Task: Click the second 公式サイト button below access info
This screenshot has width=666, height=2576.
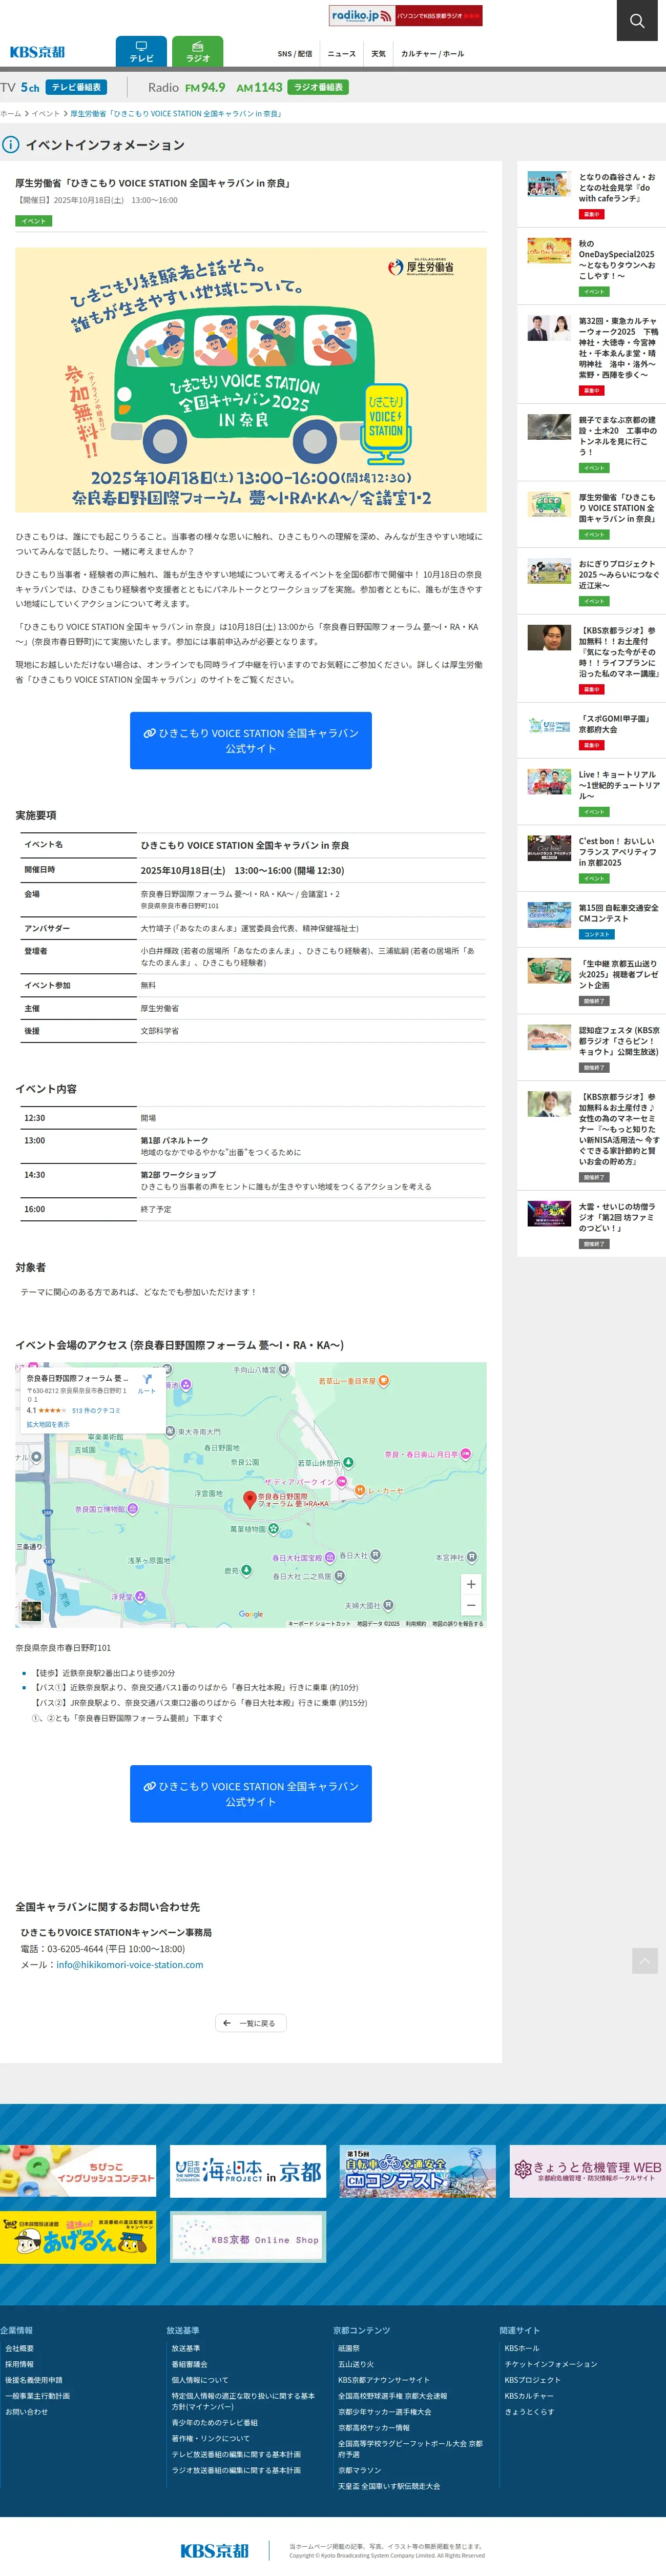Action: 251,1793
